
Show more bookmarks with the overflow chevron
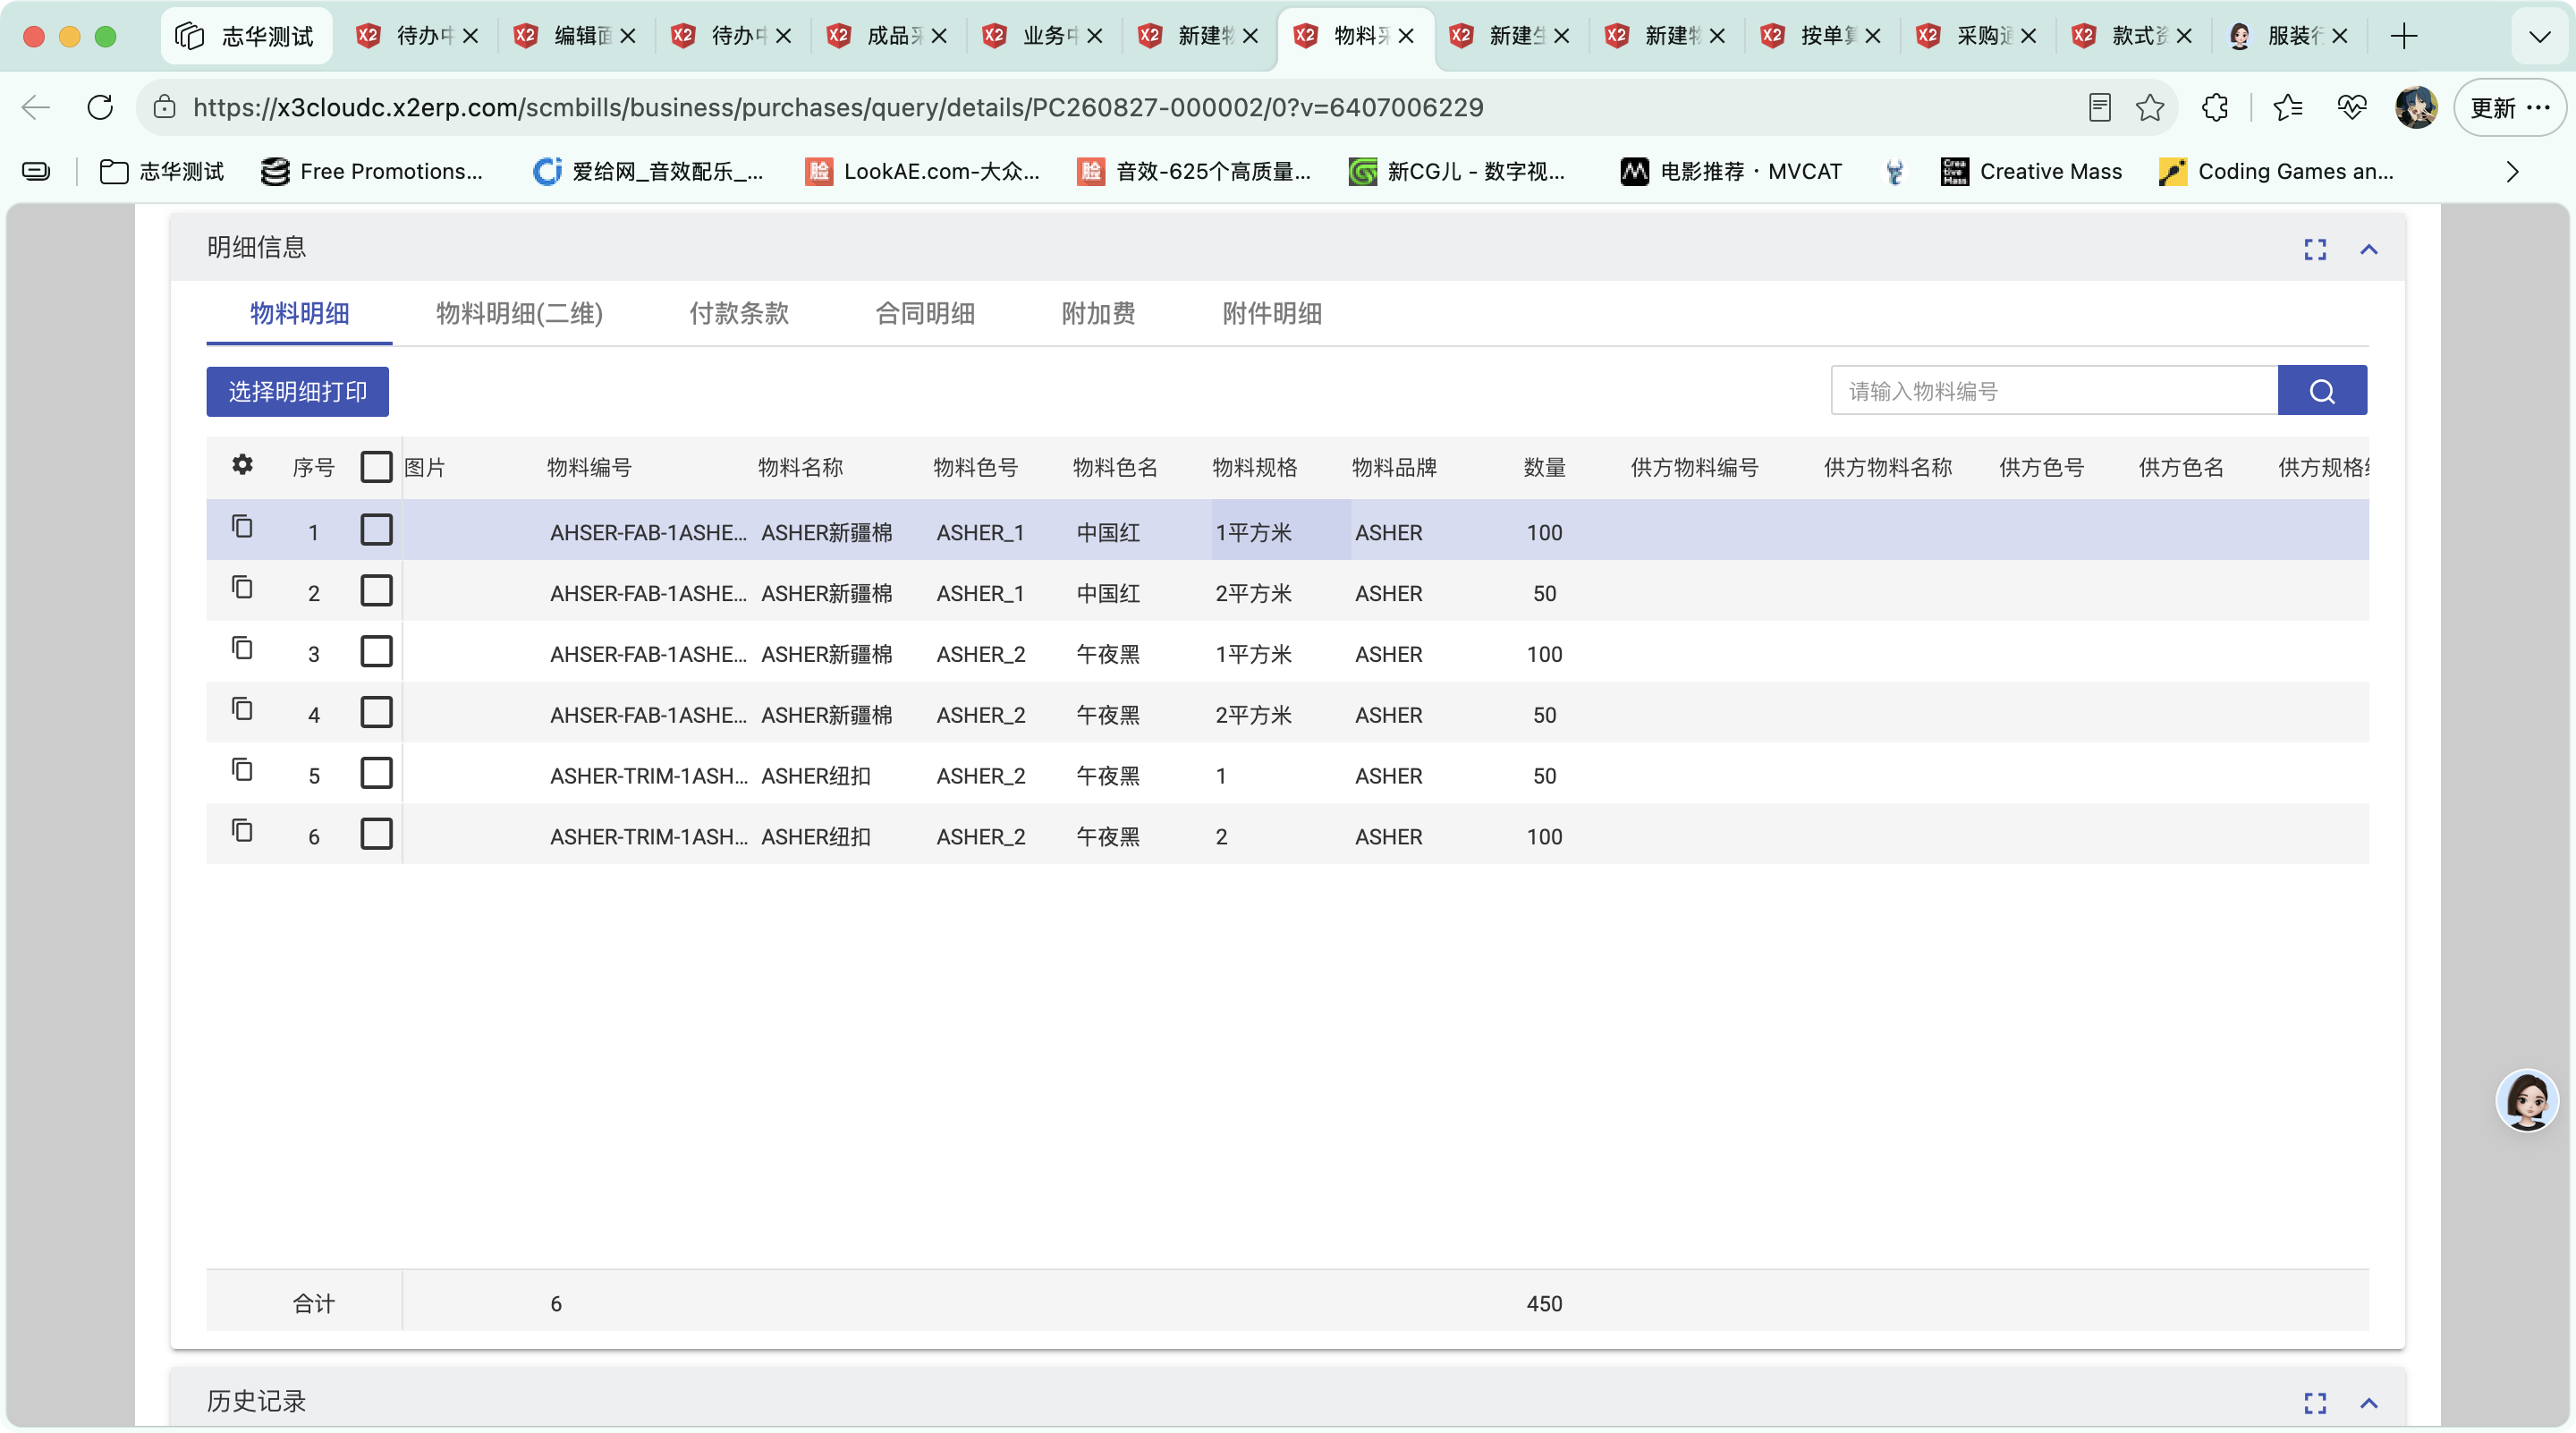(2512, 172)
